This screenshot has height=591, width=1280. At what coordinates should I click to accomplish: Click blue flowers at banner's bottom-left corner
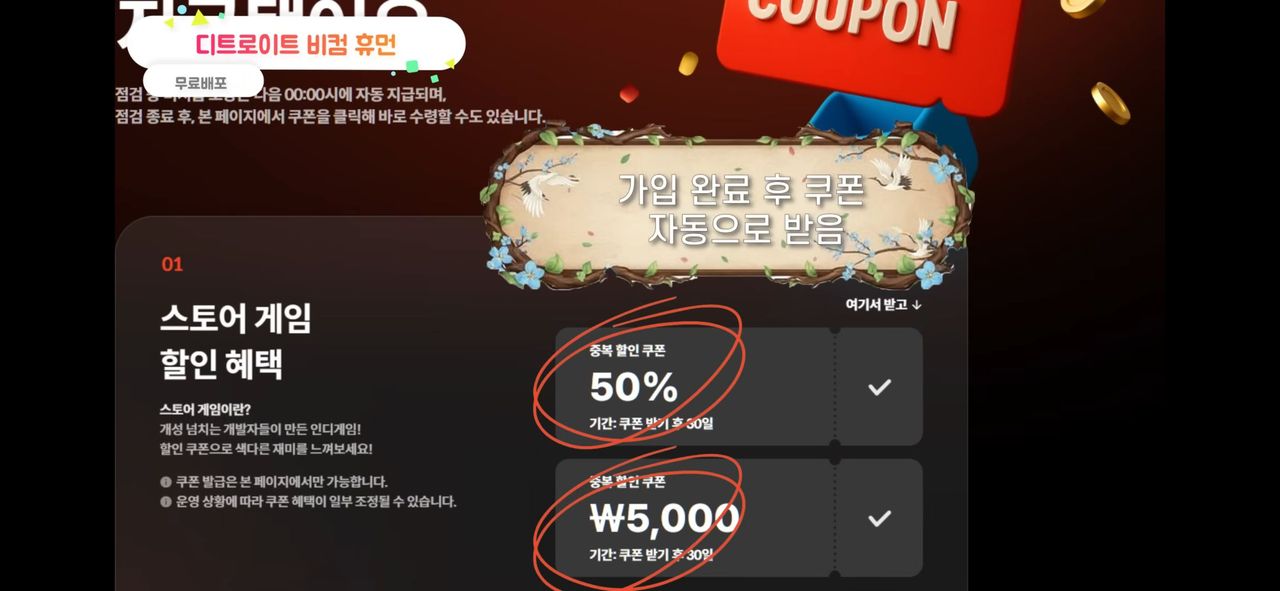coord(514,262)
